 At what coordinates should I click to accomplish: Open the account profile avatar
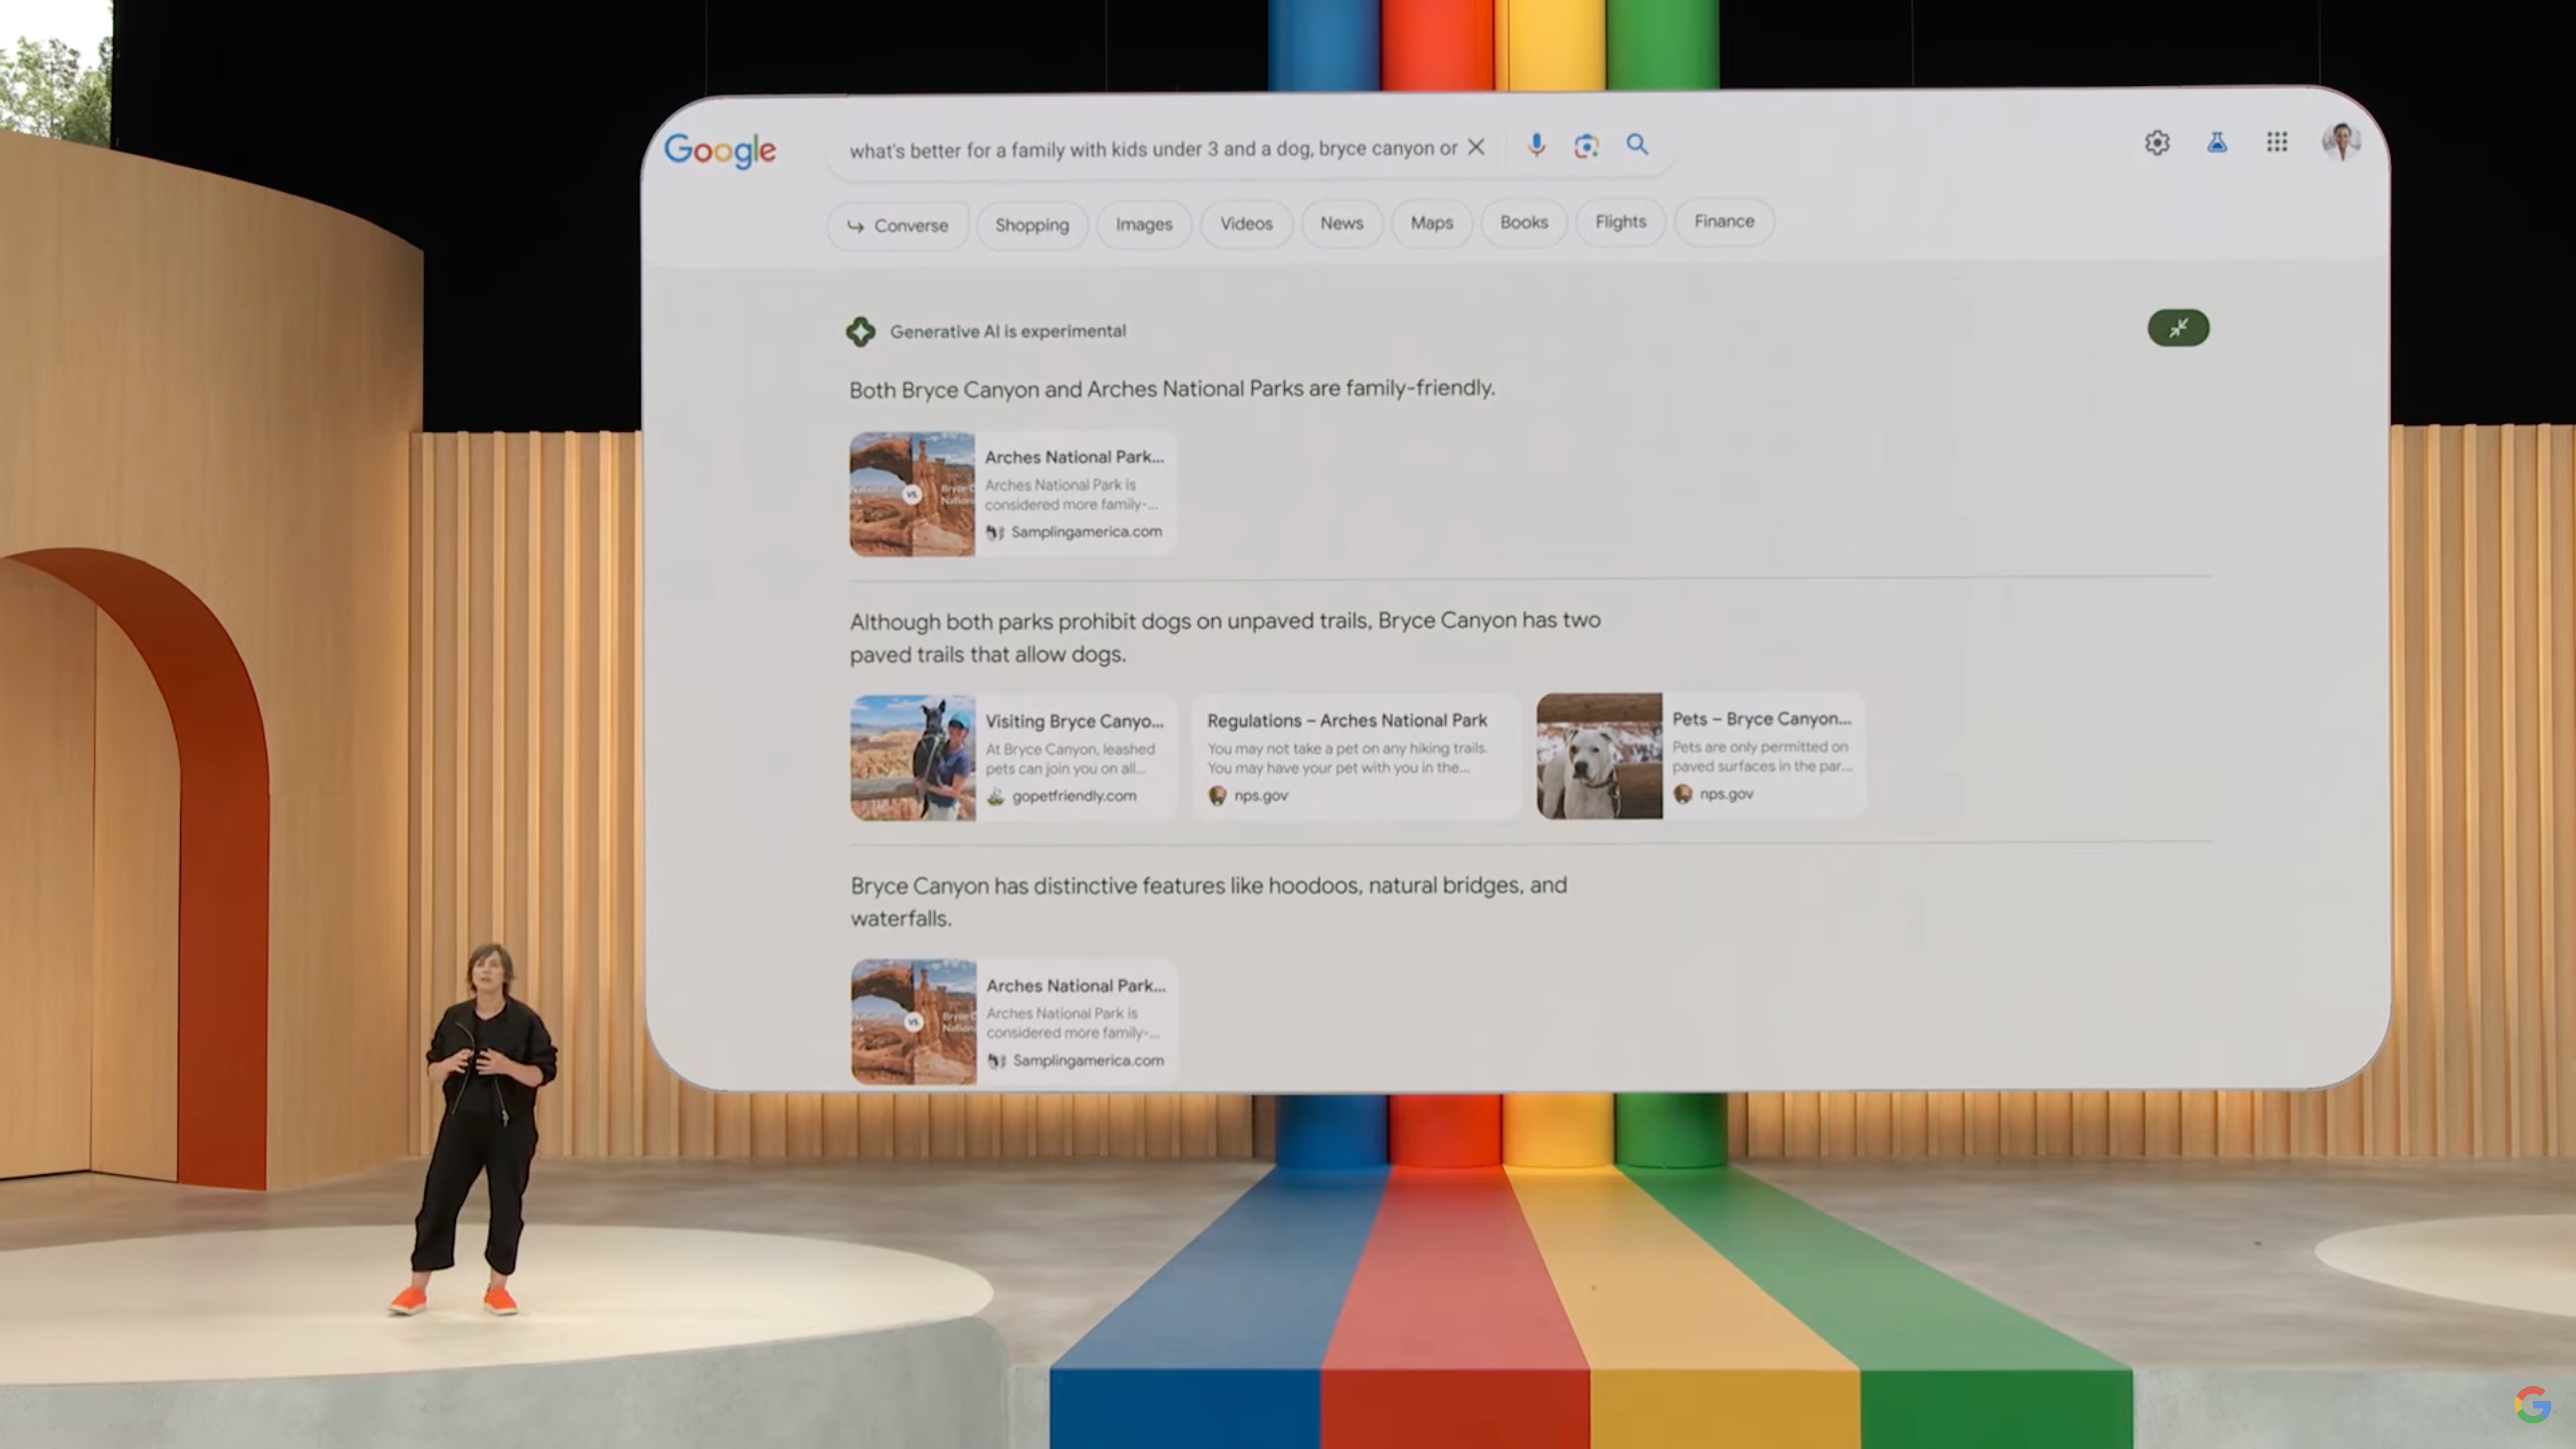pos(2341,142)
